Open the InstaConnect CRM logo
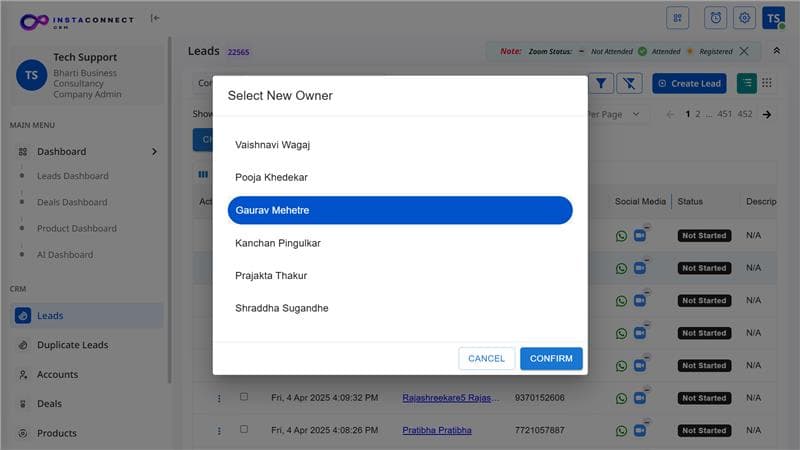This screenshot has width=800, height=450. tap(77, 21)
